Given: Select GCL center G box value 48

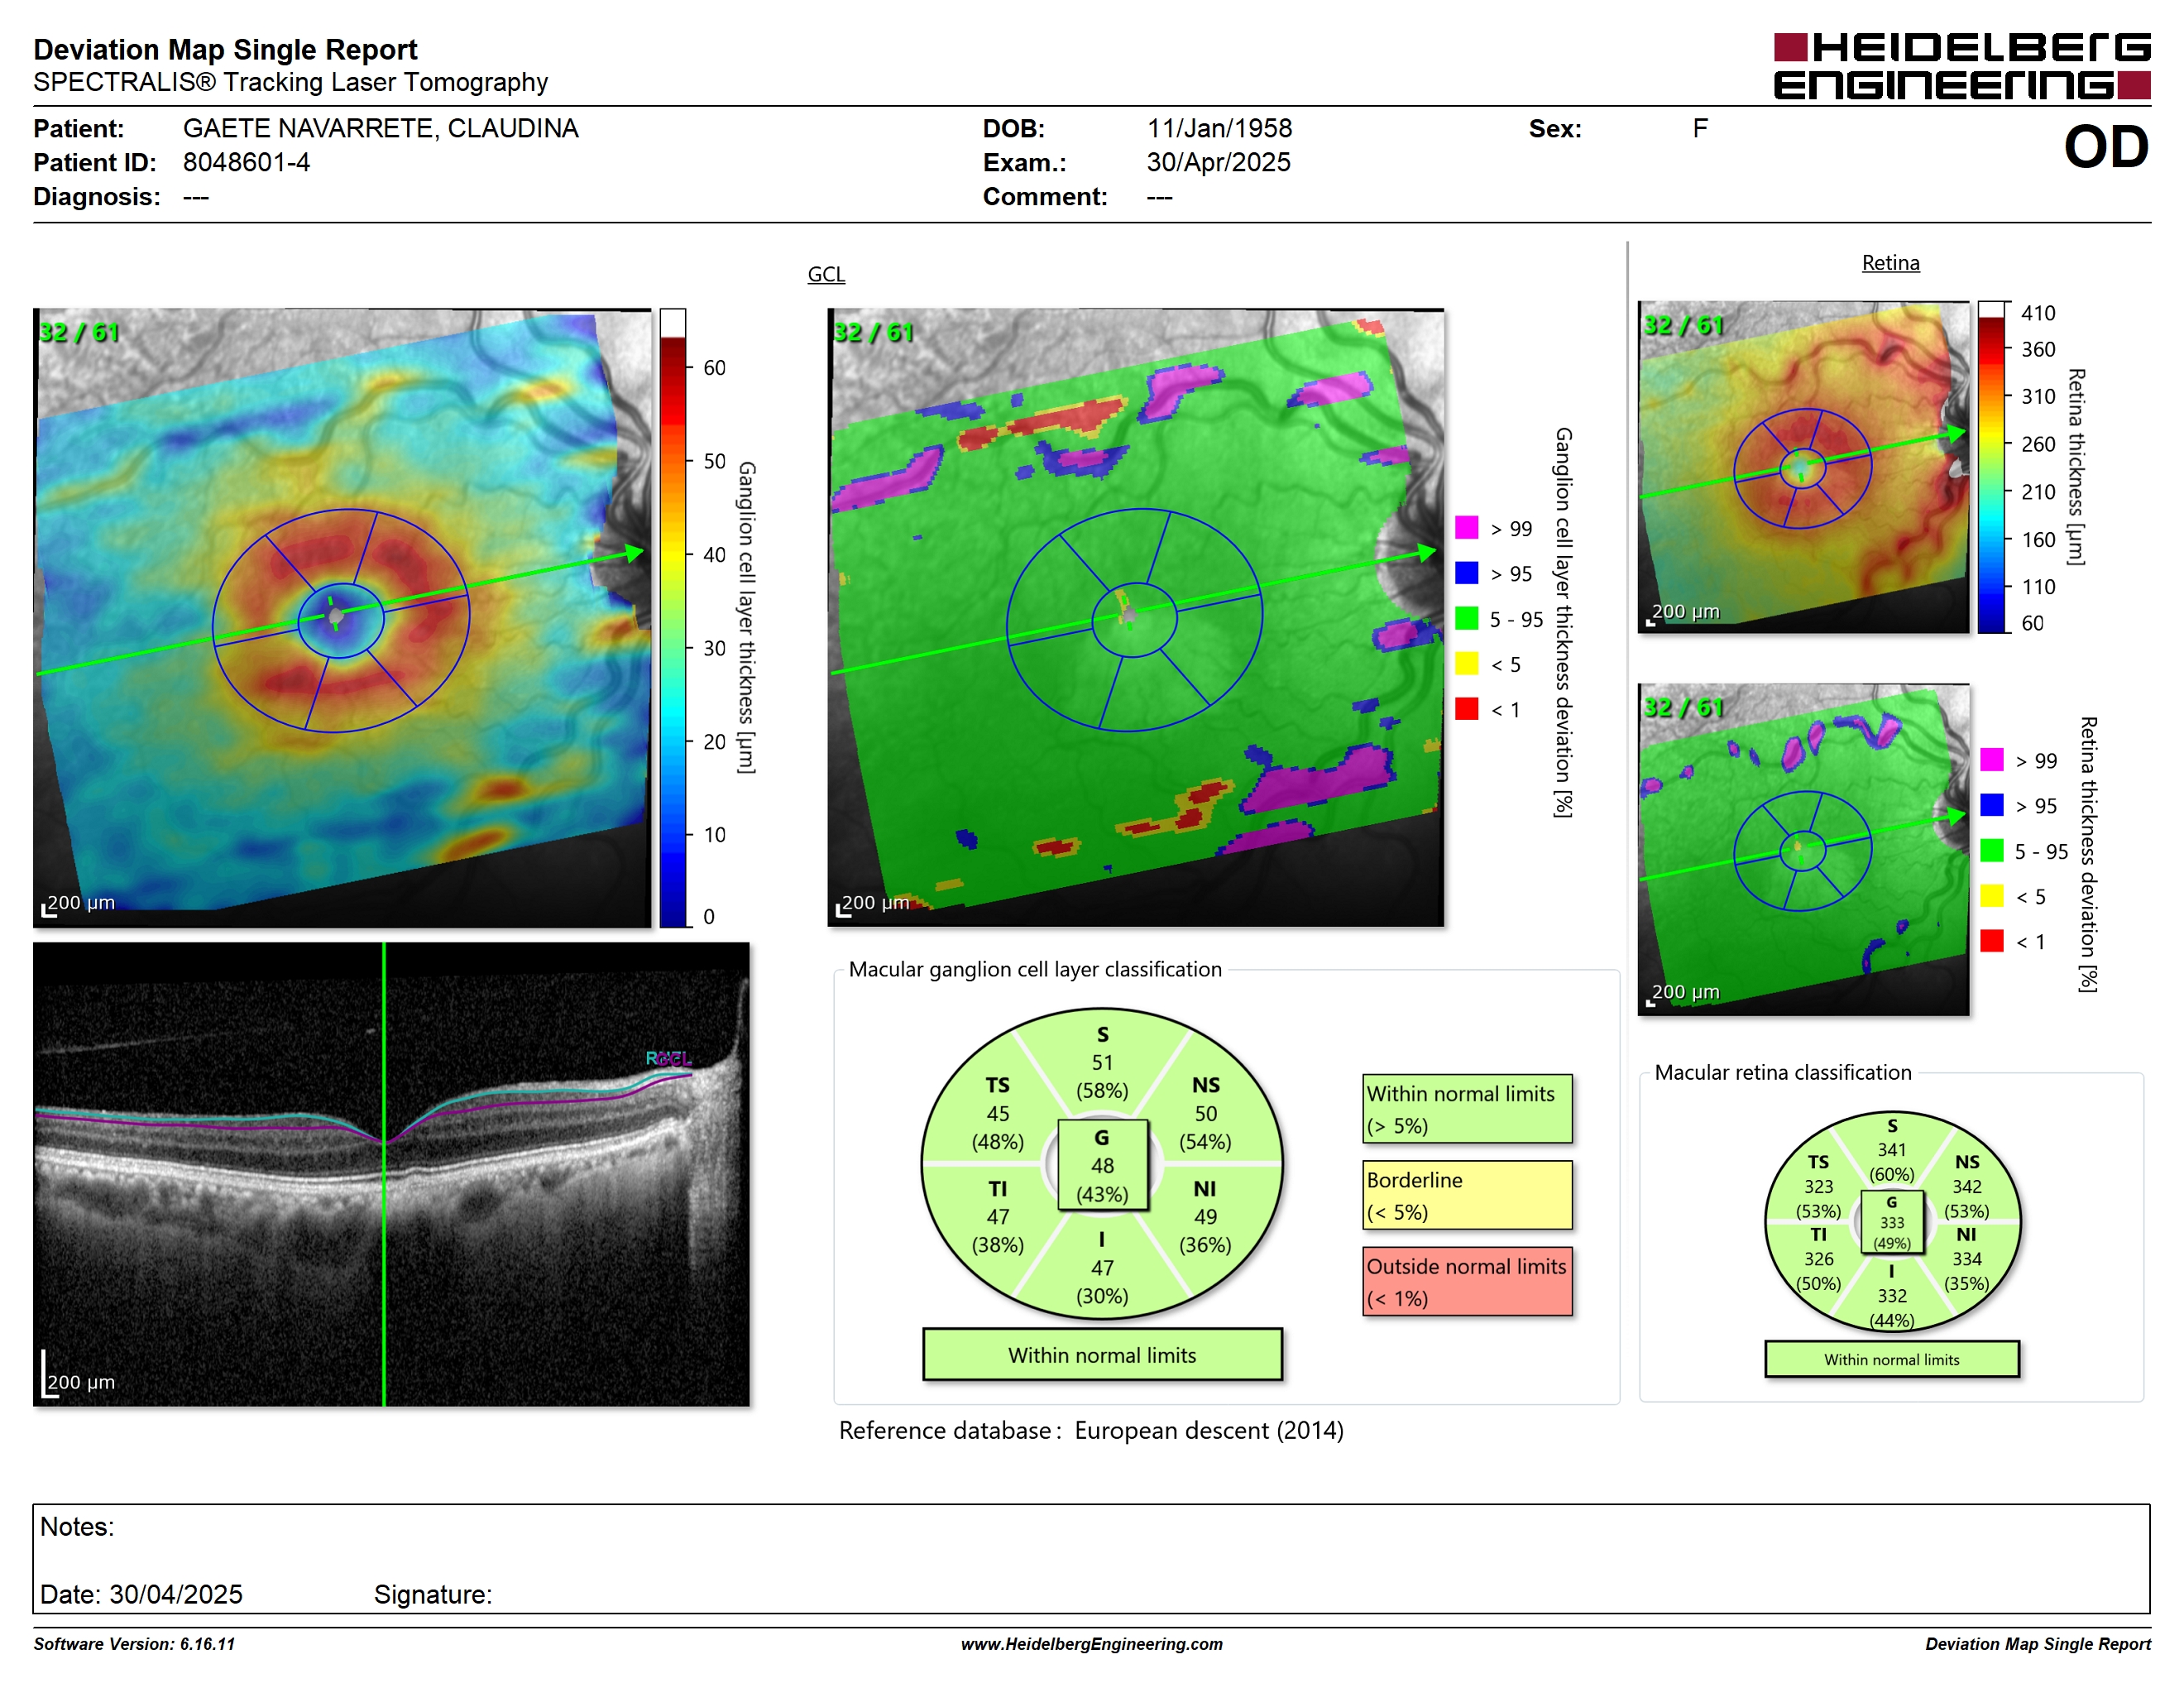Looking at the screenshot, I should pyautogui.click(x=1102, y=1165).
